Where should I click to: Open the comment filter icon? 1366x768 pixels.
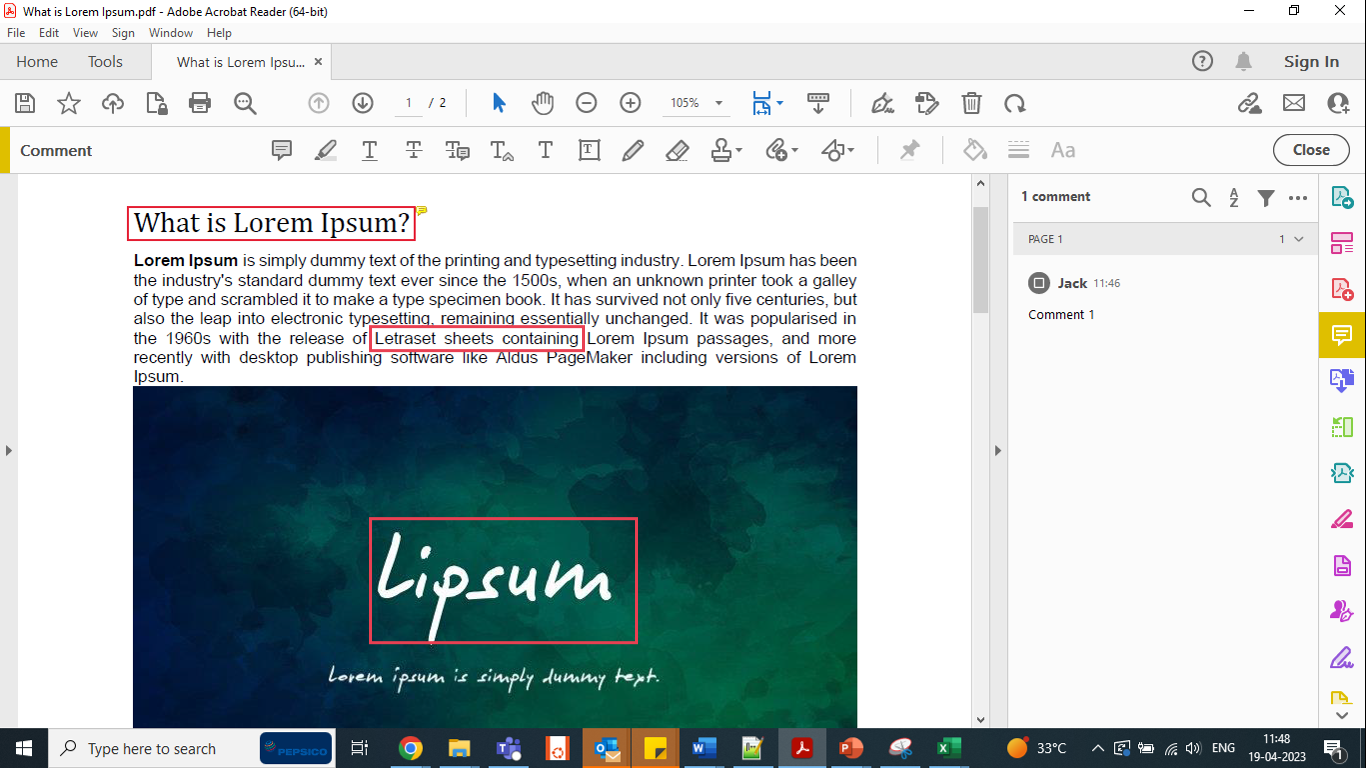tap(1266, 197)
